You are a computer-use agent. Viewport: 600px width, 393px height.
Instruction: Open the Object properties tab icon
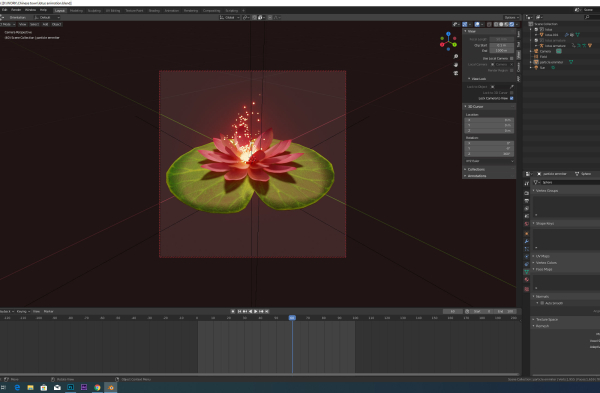[527, 233]
